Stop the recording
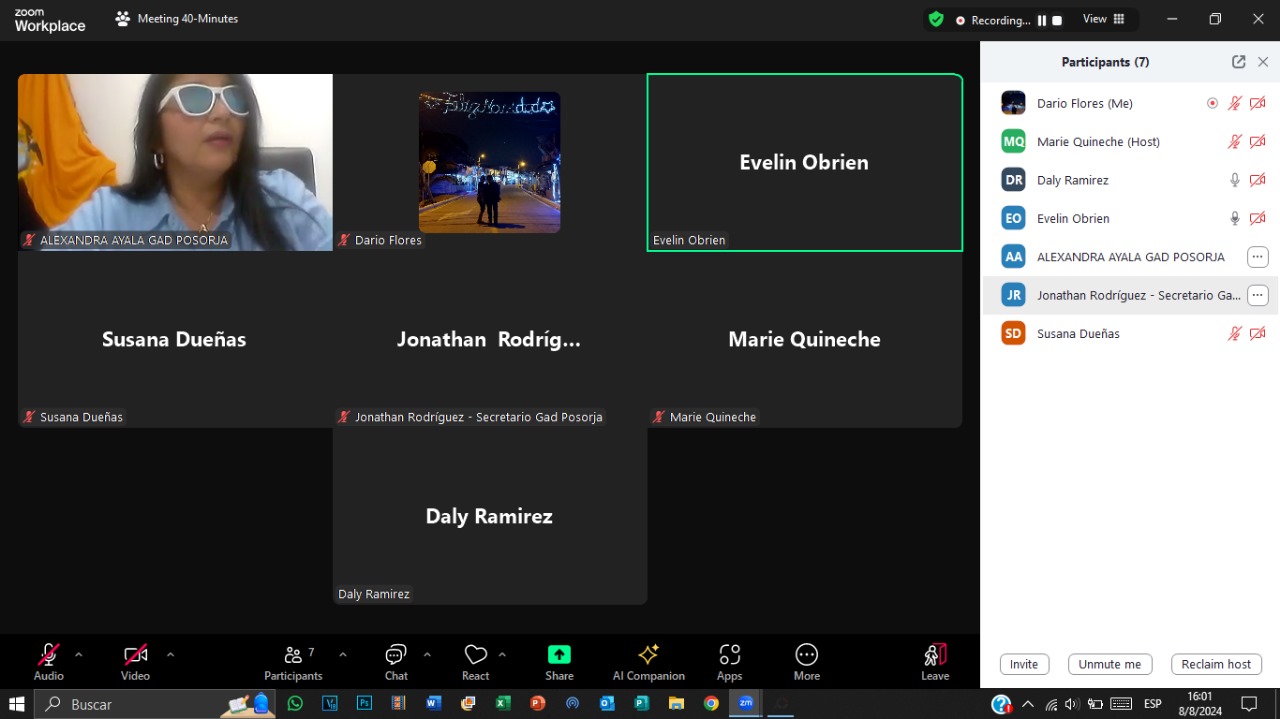This screenshot has width=1280, height=719. (x=1057, y=20)
